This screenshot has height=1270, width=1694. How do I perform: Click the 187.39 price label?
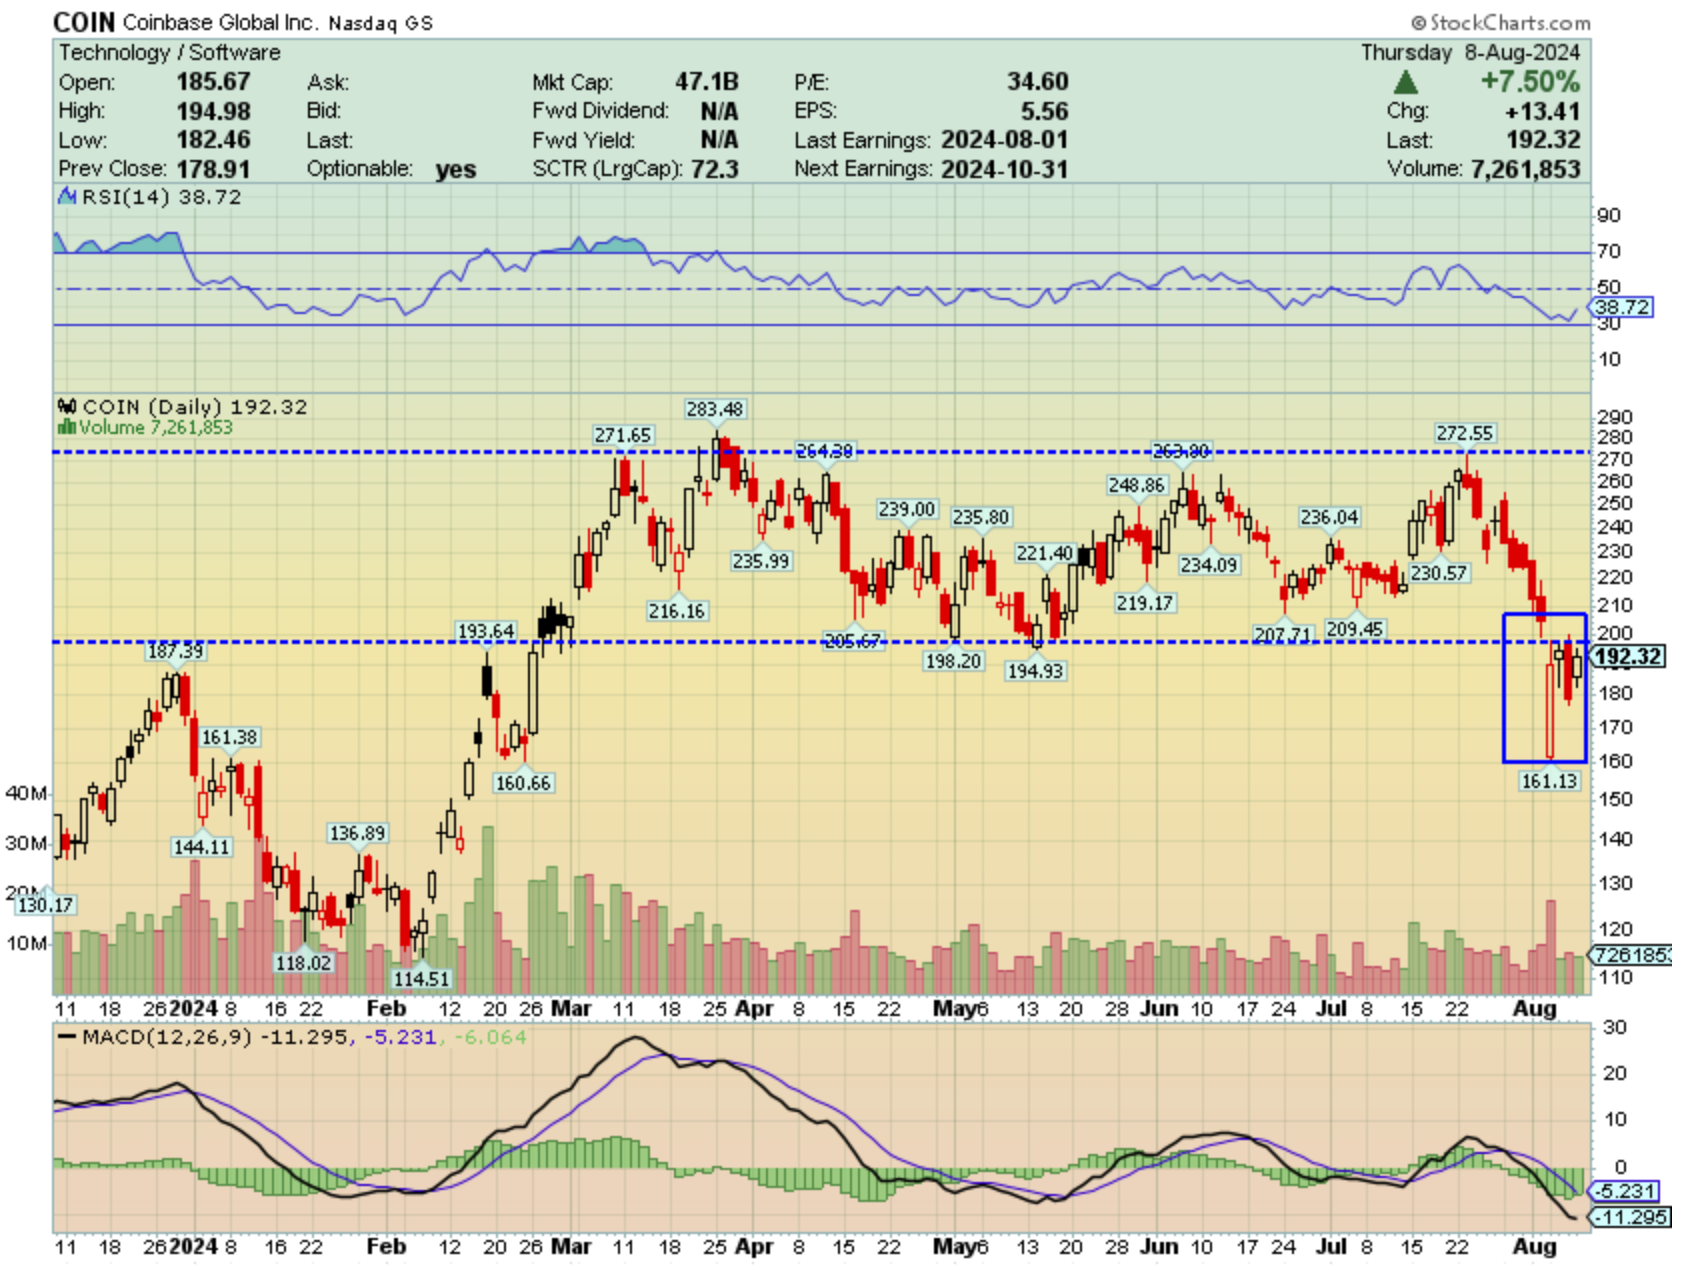(x=175, y=651)
